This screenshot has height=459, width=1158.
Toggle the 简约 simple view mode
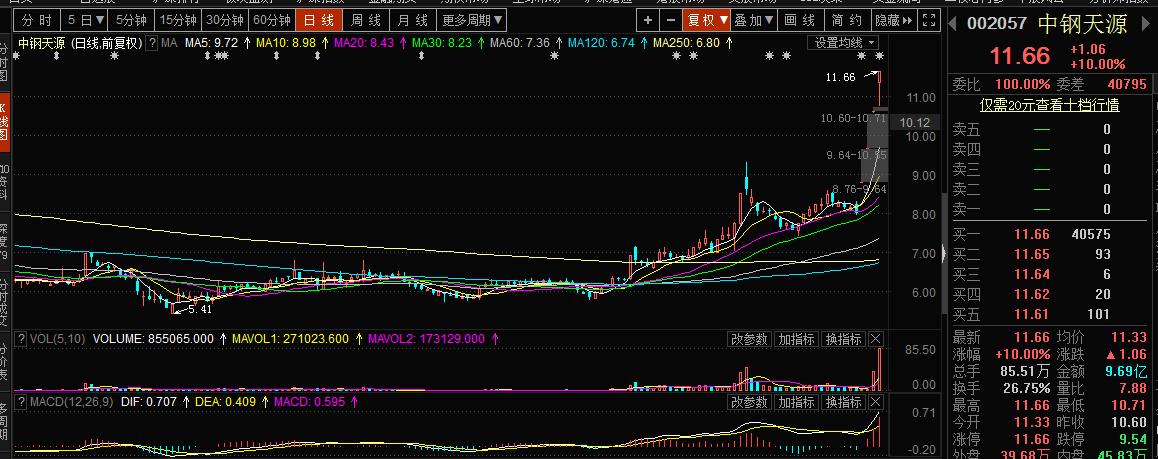846,20
